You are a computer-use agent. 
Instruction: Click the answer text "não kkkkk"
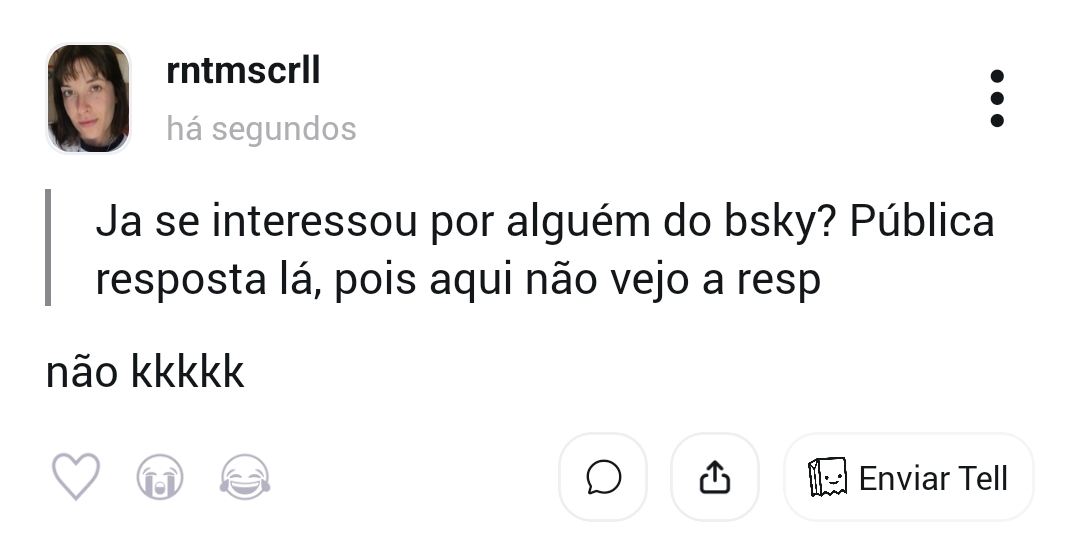coord(145,373)
